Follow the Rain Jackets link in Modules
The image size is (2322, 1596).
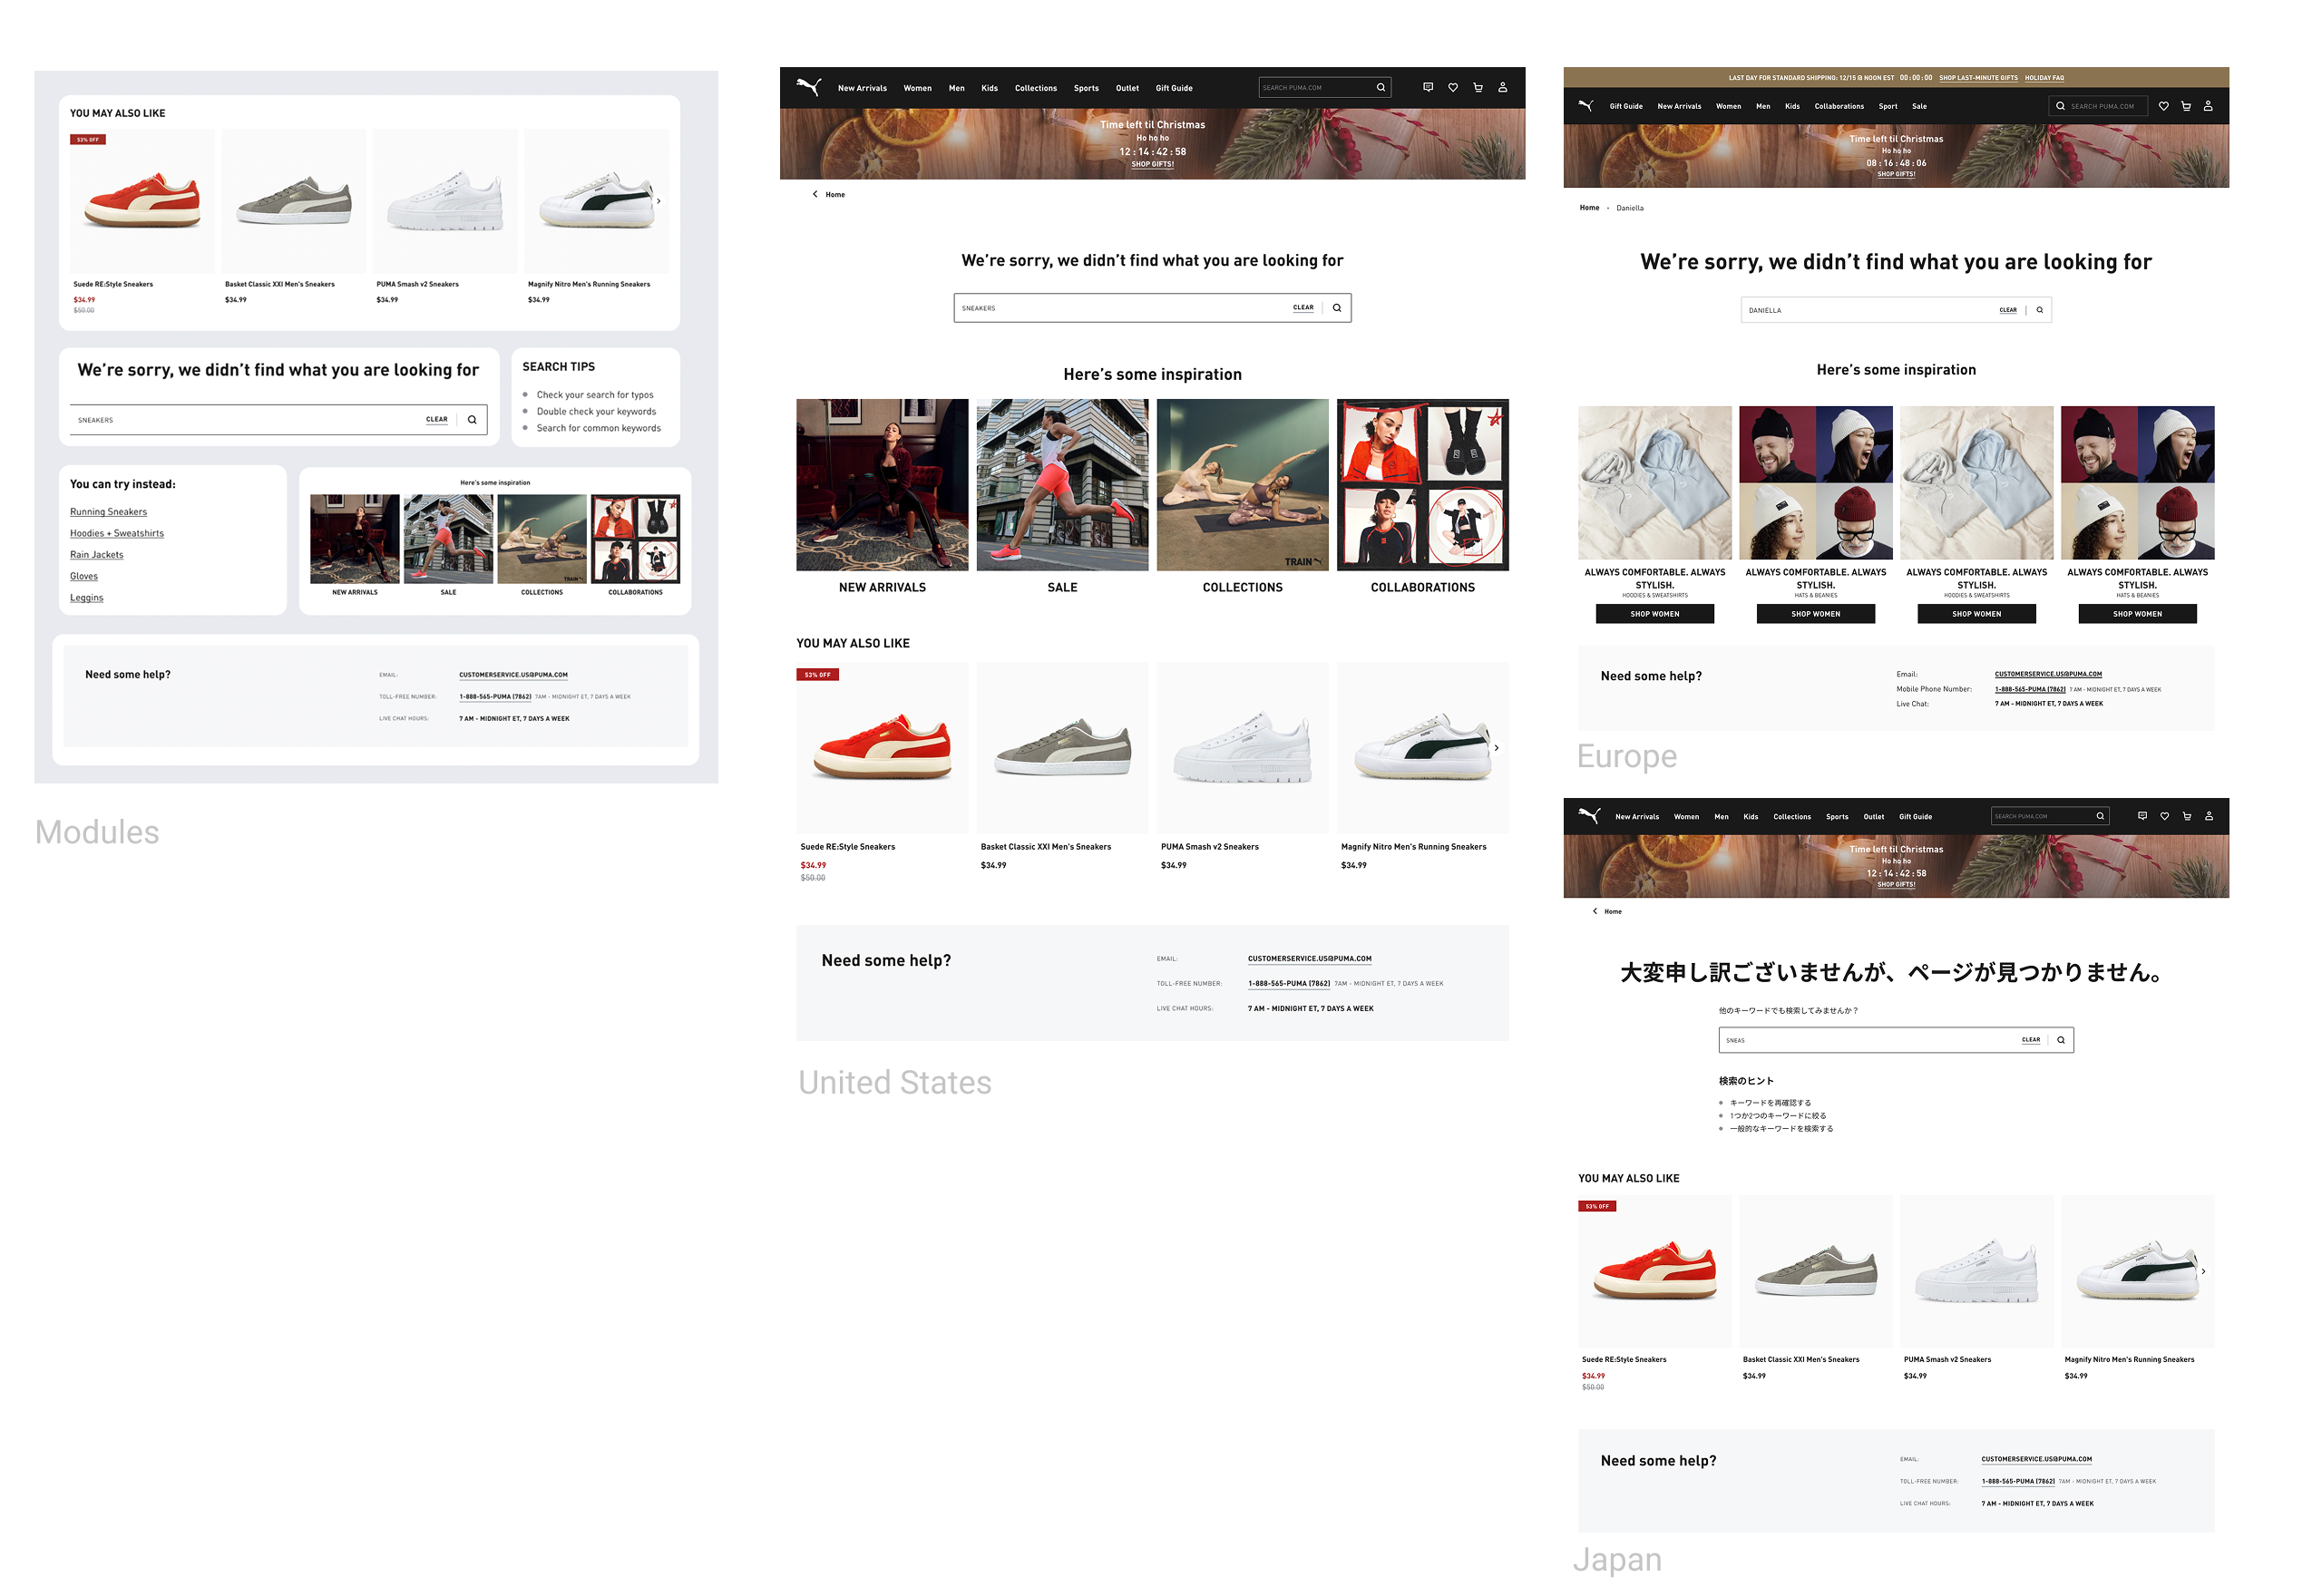tap(97, 555)
